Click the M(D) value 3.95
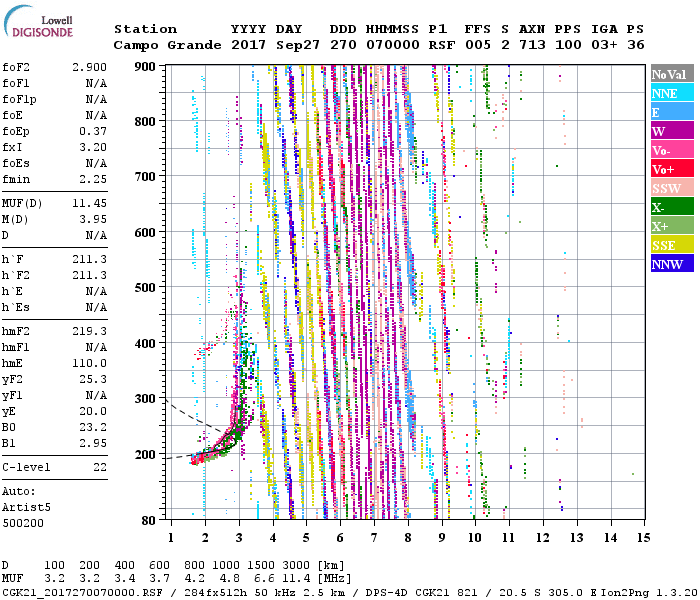The width and height of the screenshot is (700, 600). point(93,220)
